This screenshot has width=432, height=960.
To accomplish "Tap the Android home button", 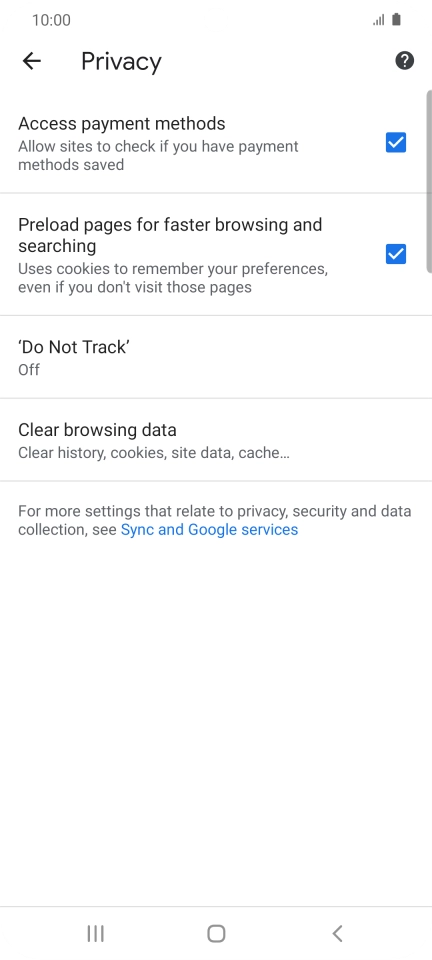I will [x=216, y=934].
